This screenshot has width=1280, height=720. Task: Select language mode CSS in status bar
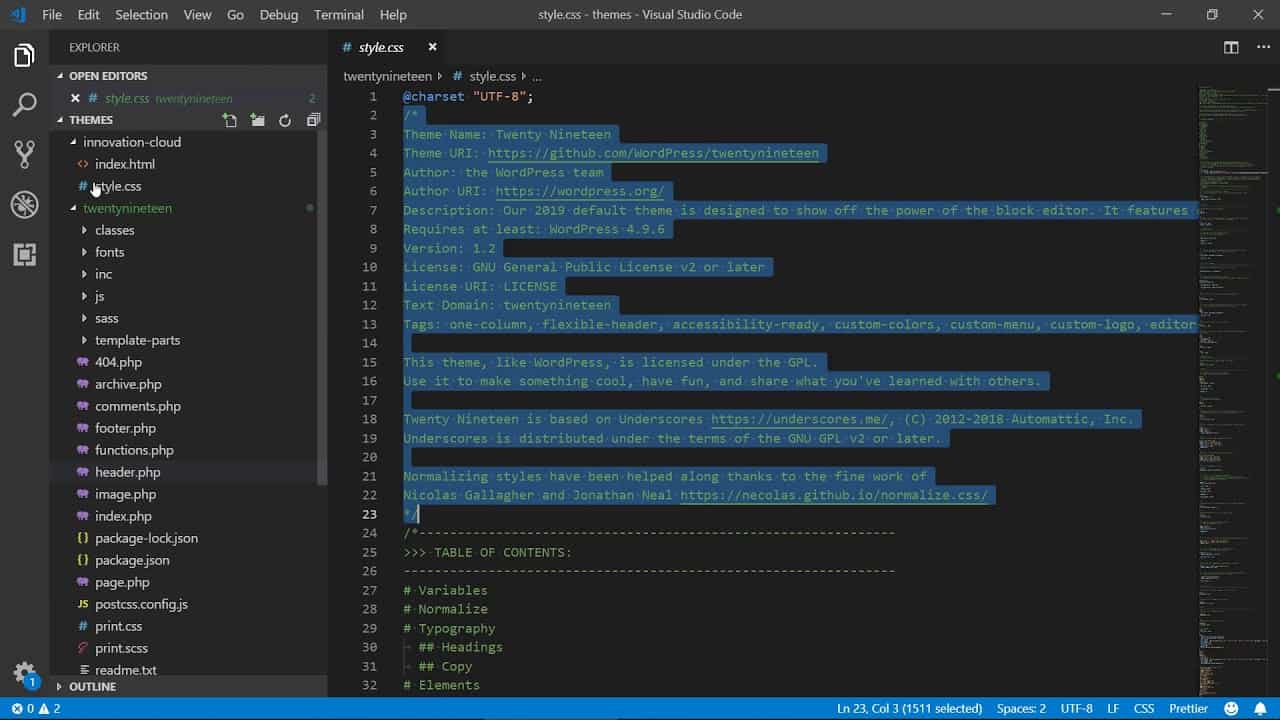click(1144, 709)
